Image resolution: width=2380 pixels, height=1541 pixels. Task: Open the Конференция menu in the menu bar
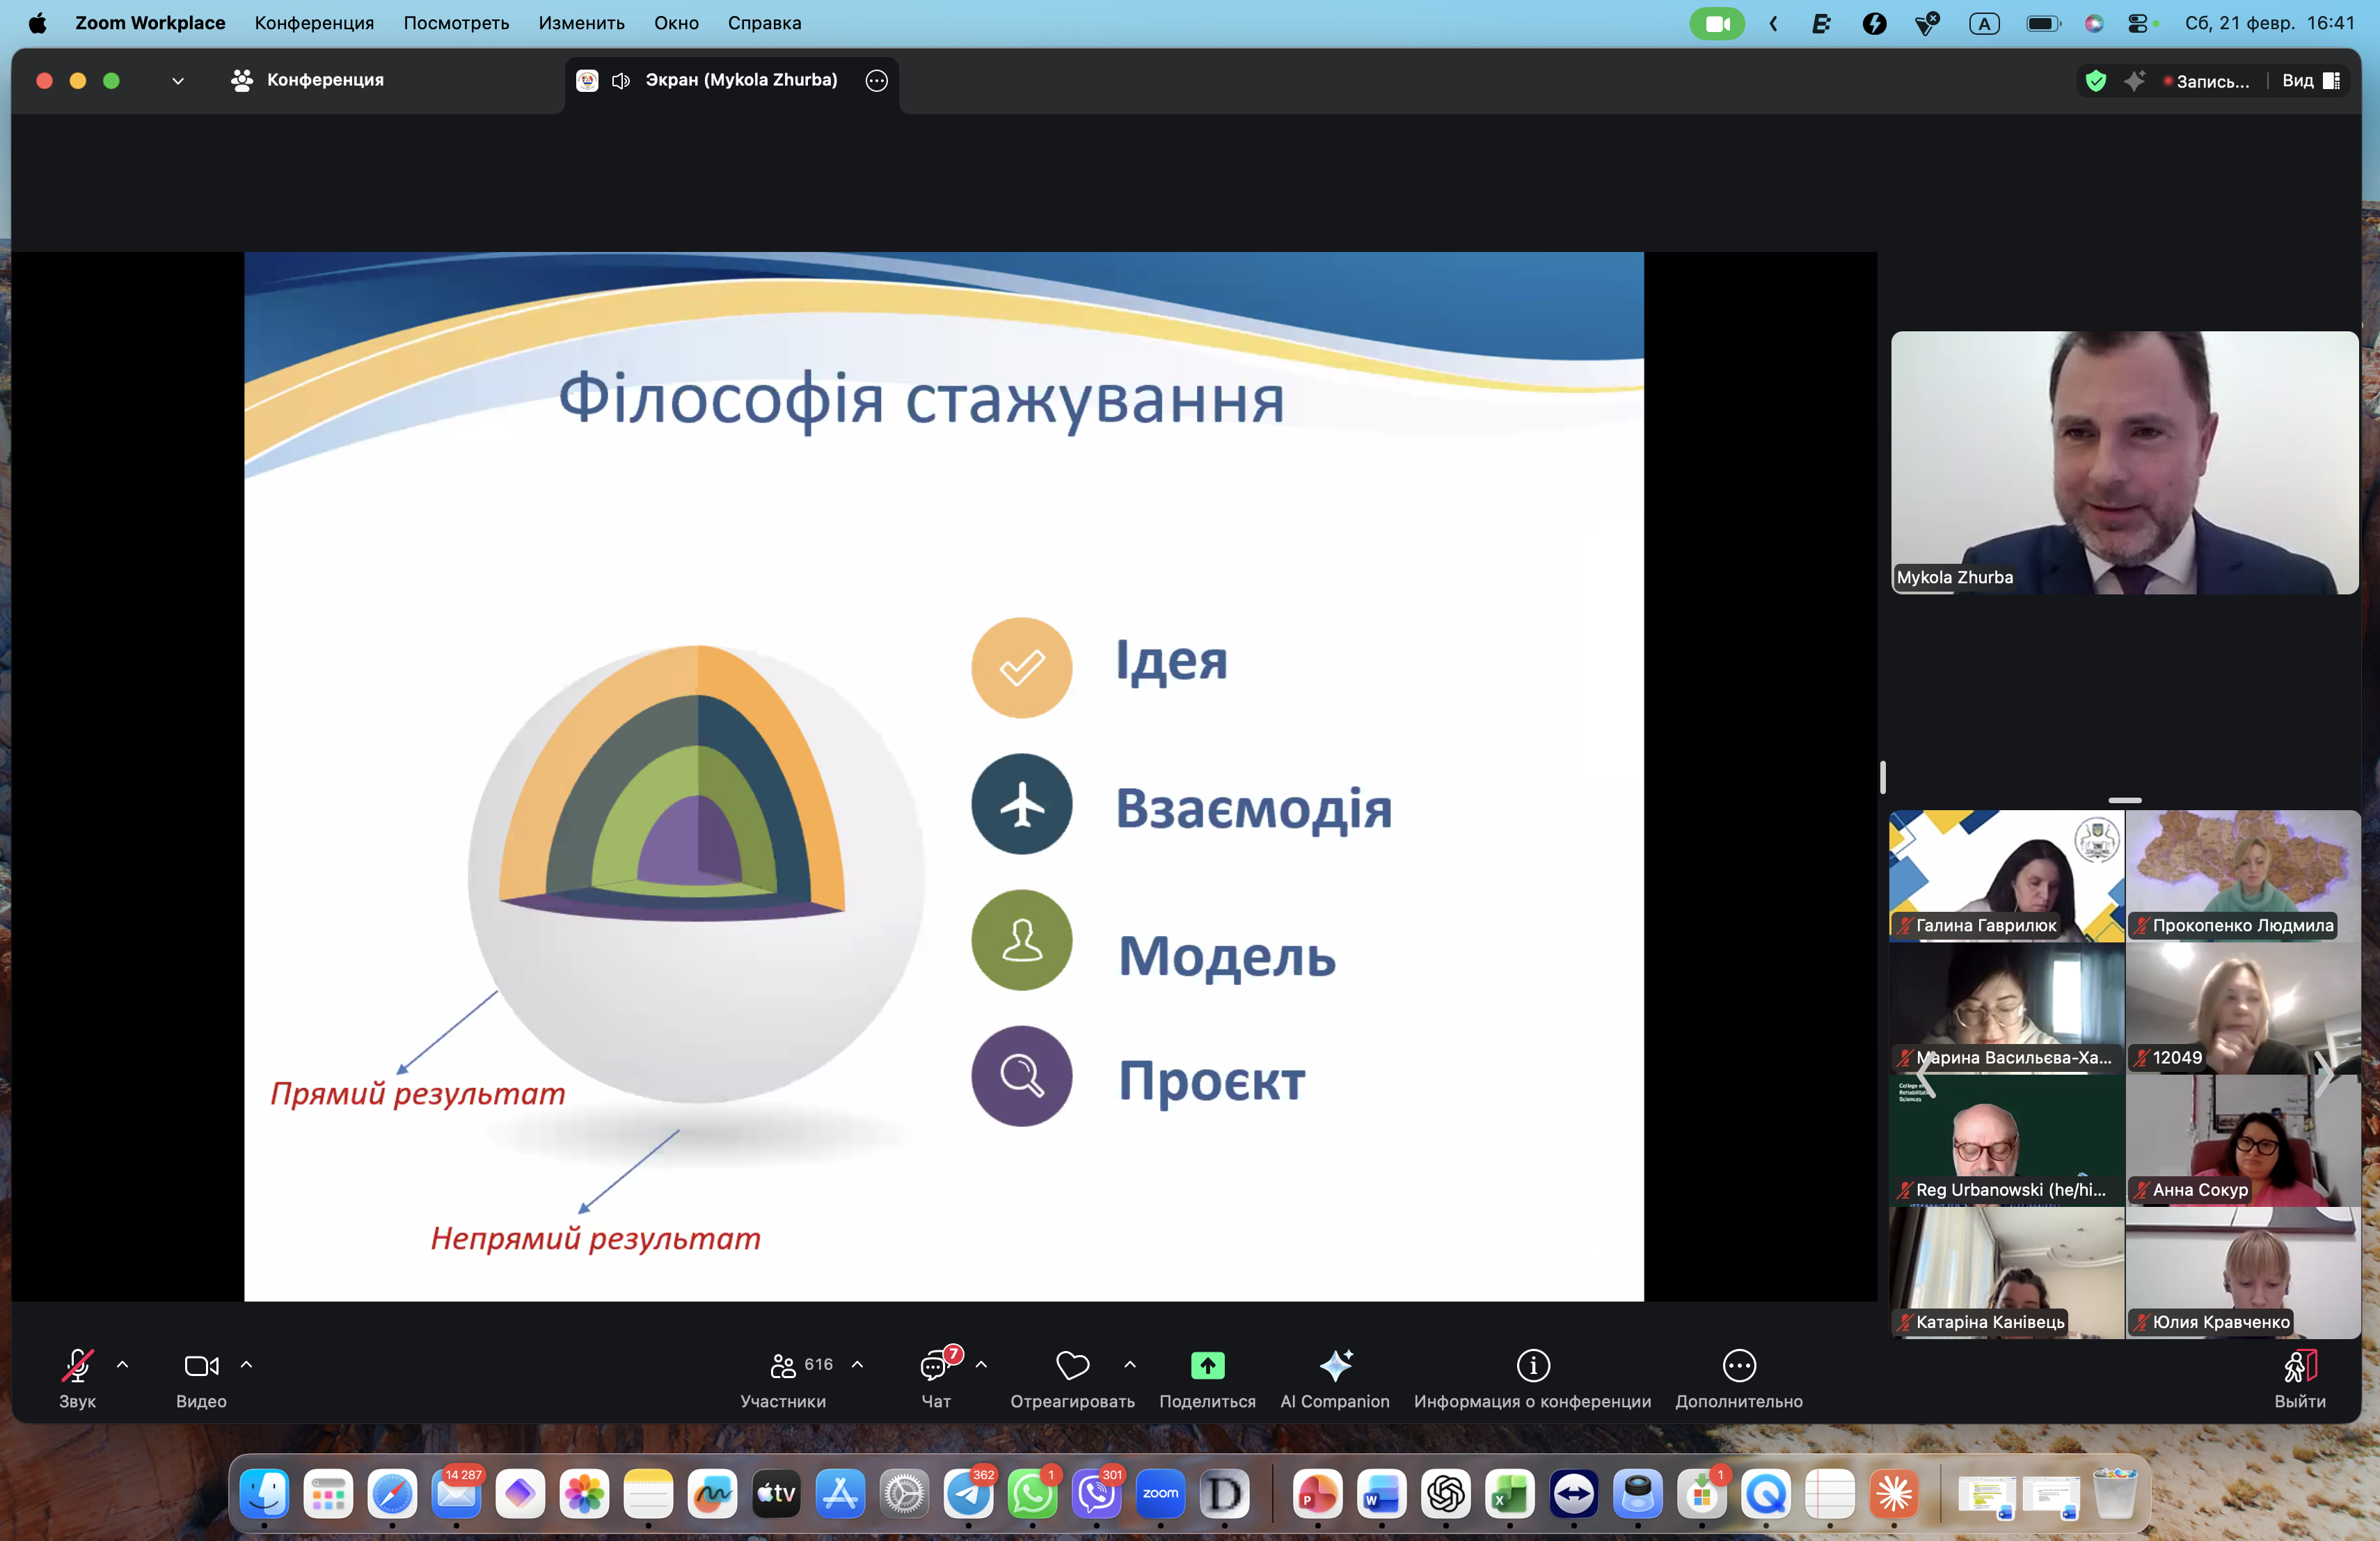pyautogui.click(x=314, y=23)
